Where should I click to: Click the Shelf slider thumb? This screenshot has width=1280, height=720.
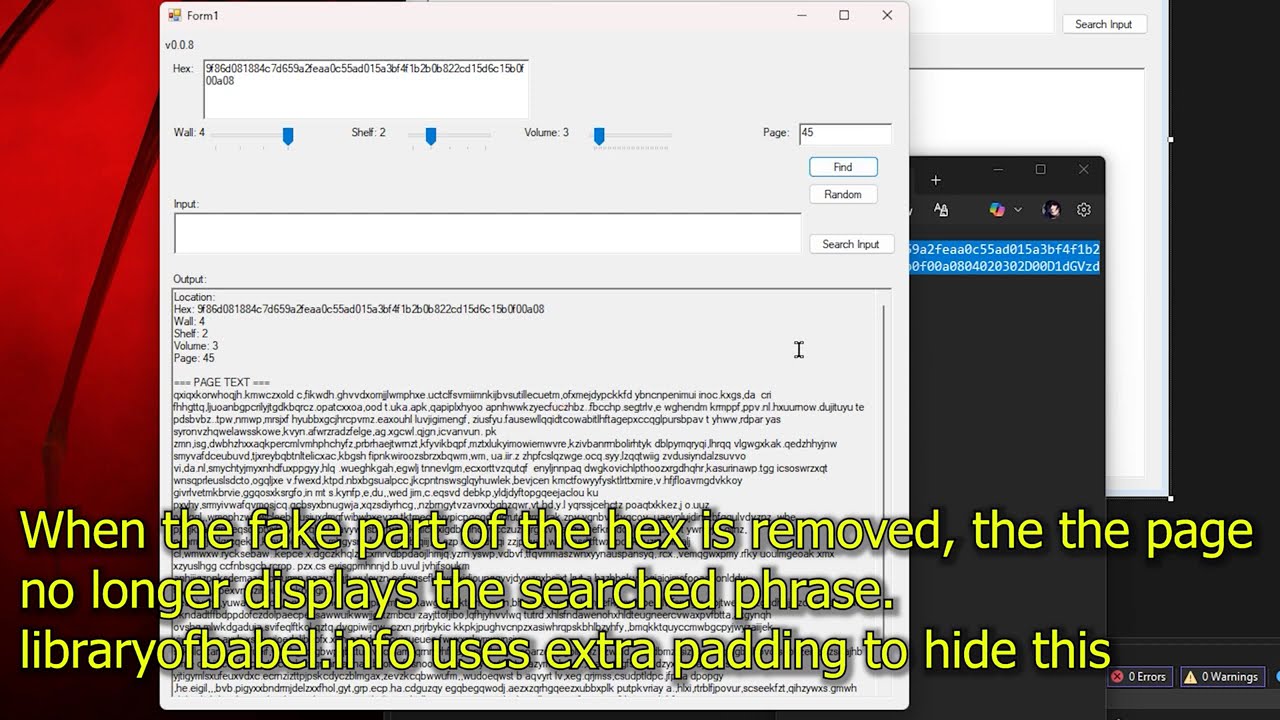[x=431, y=136]
